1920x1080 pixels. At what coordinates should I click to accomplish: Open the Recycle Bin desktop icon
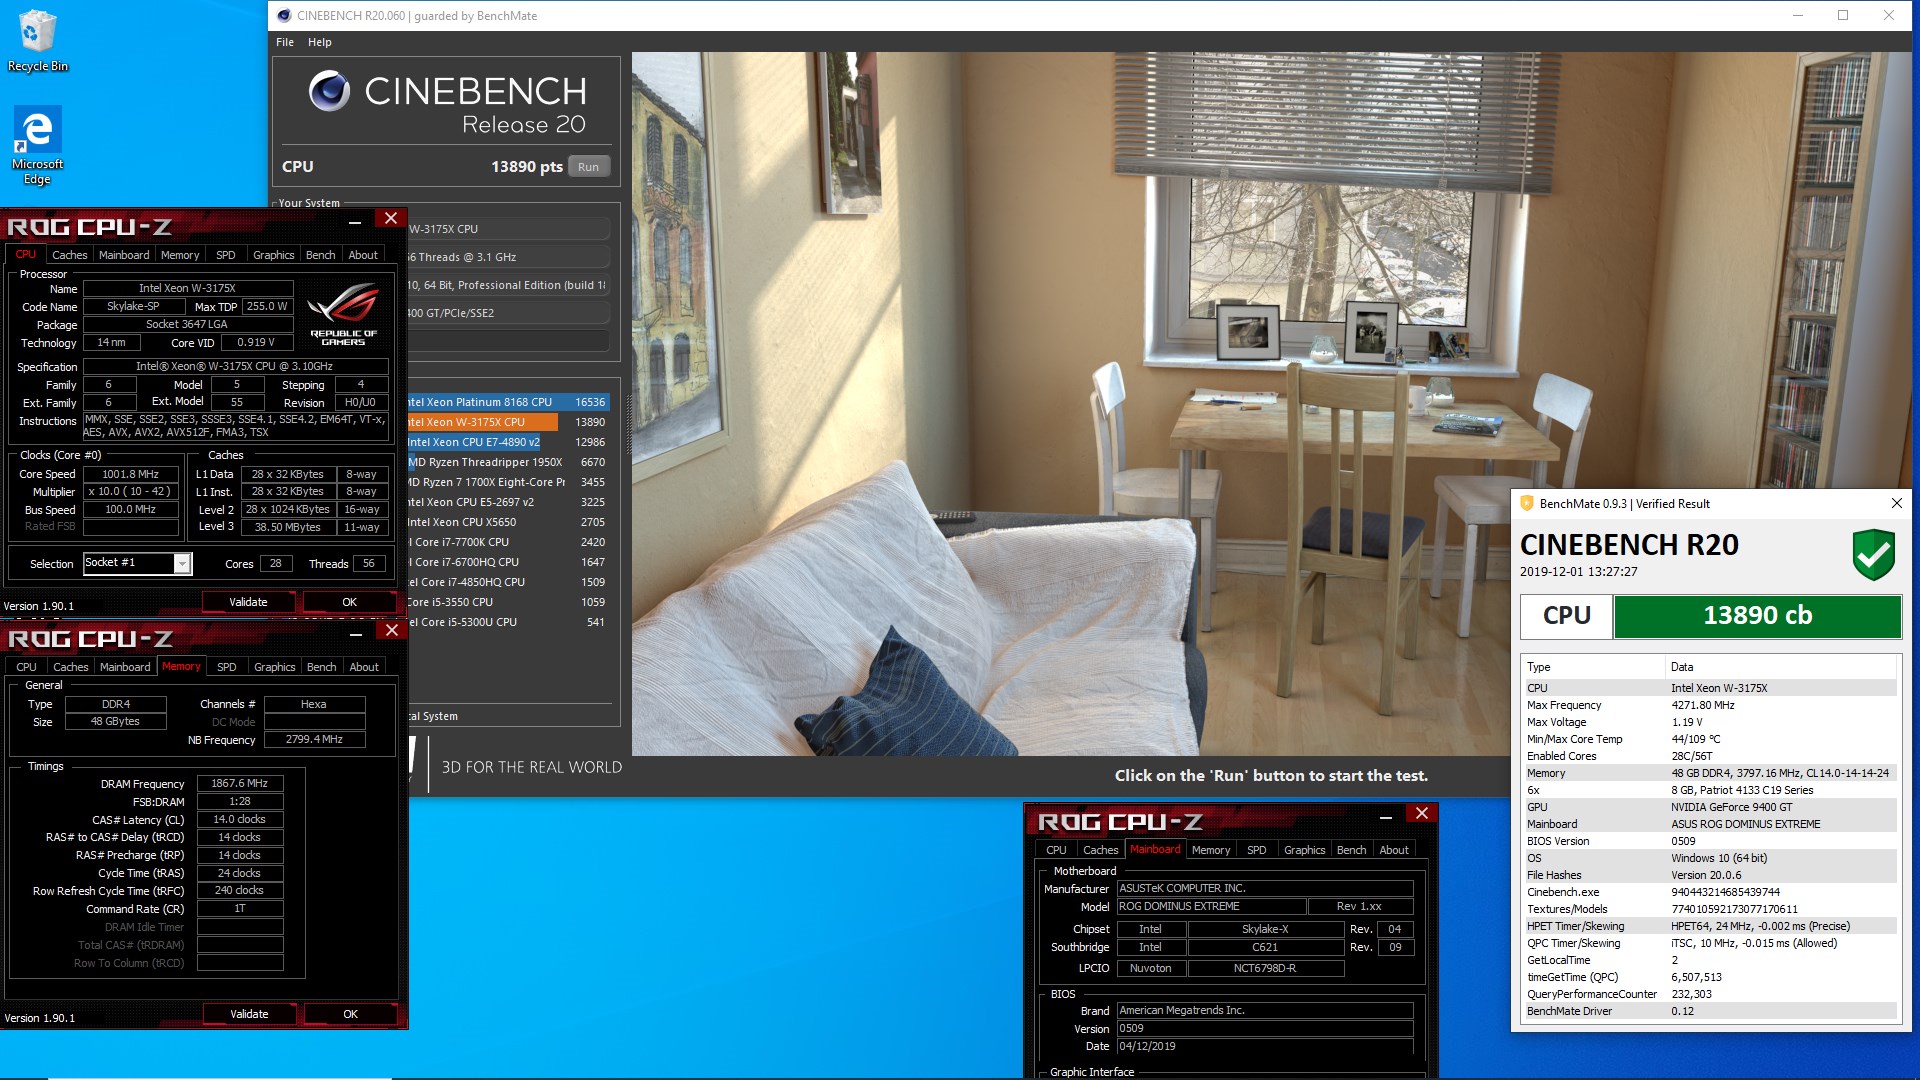[37, 41]
